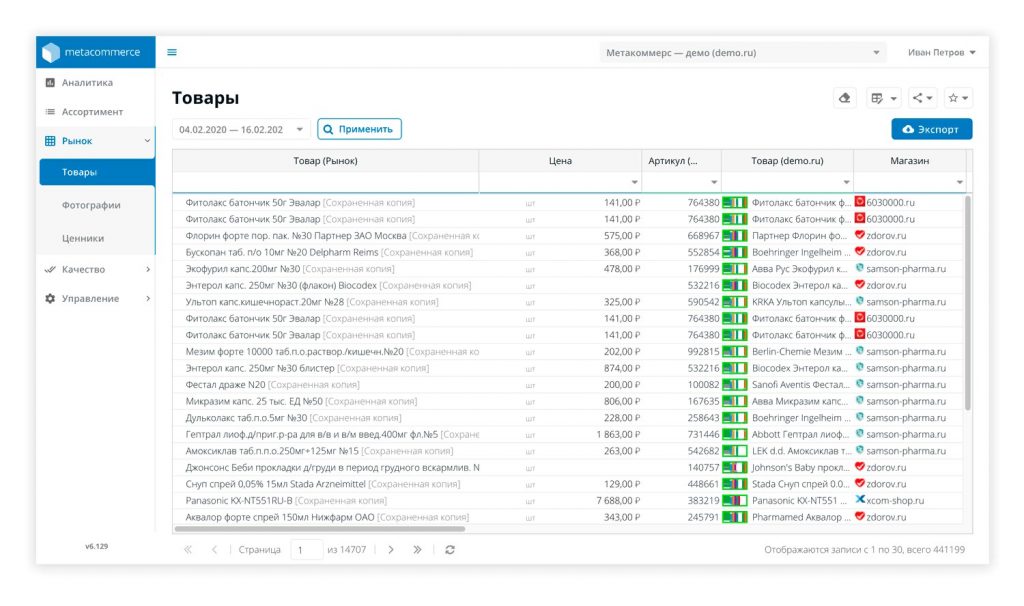Click the Экспорт button
Image resolution: width=1024 pixels, height=606 pixels.
931,129
